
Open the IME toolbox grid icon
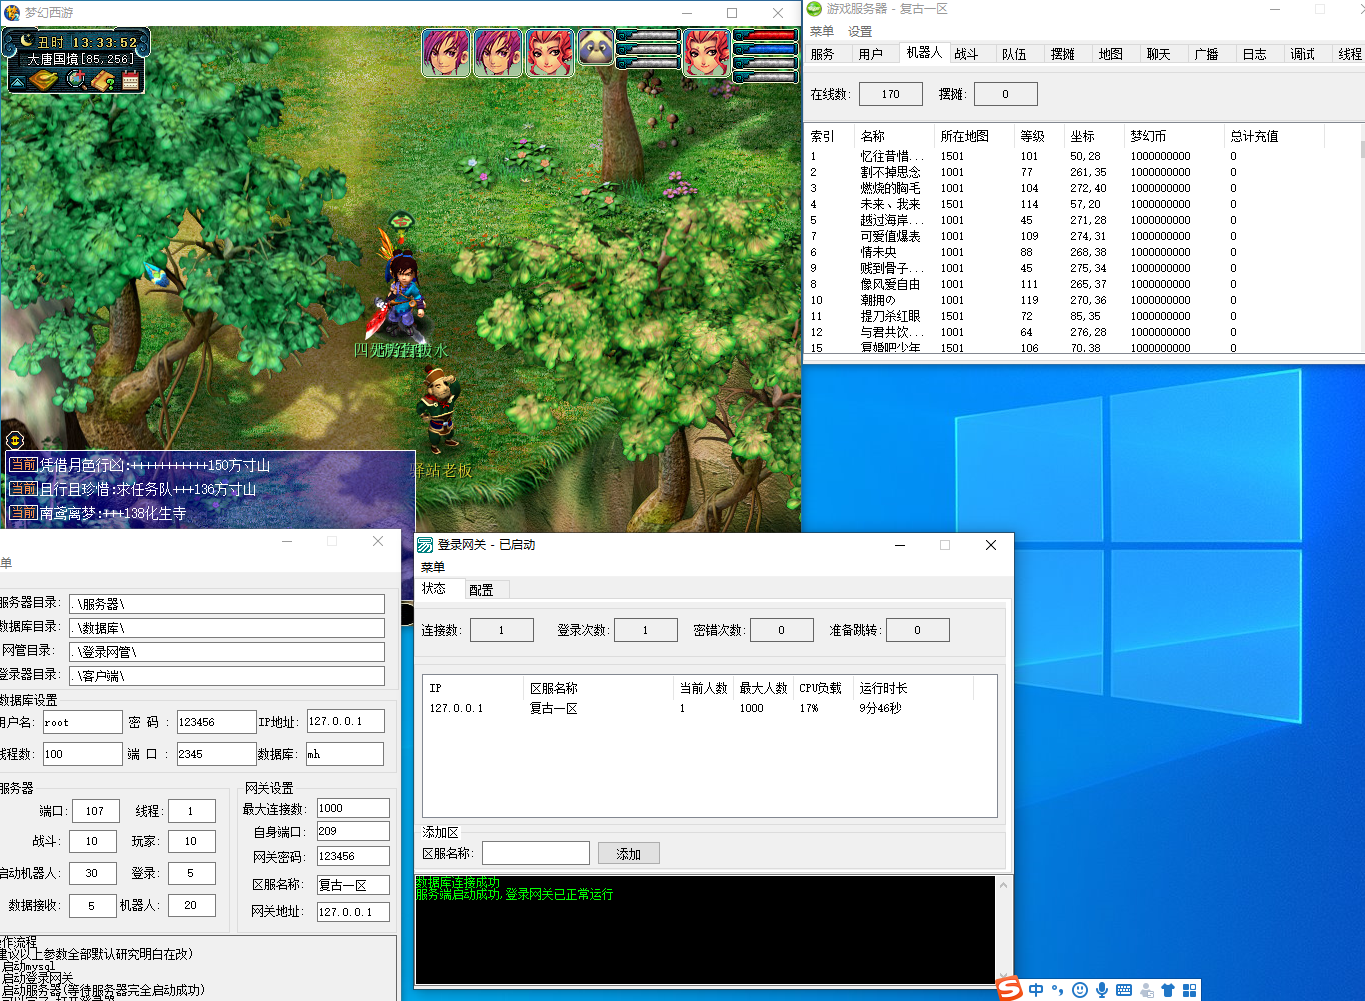tap(1189, 990)
